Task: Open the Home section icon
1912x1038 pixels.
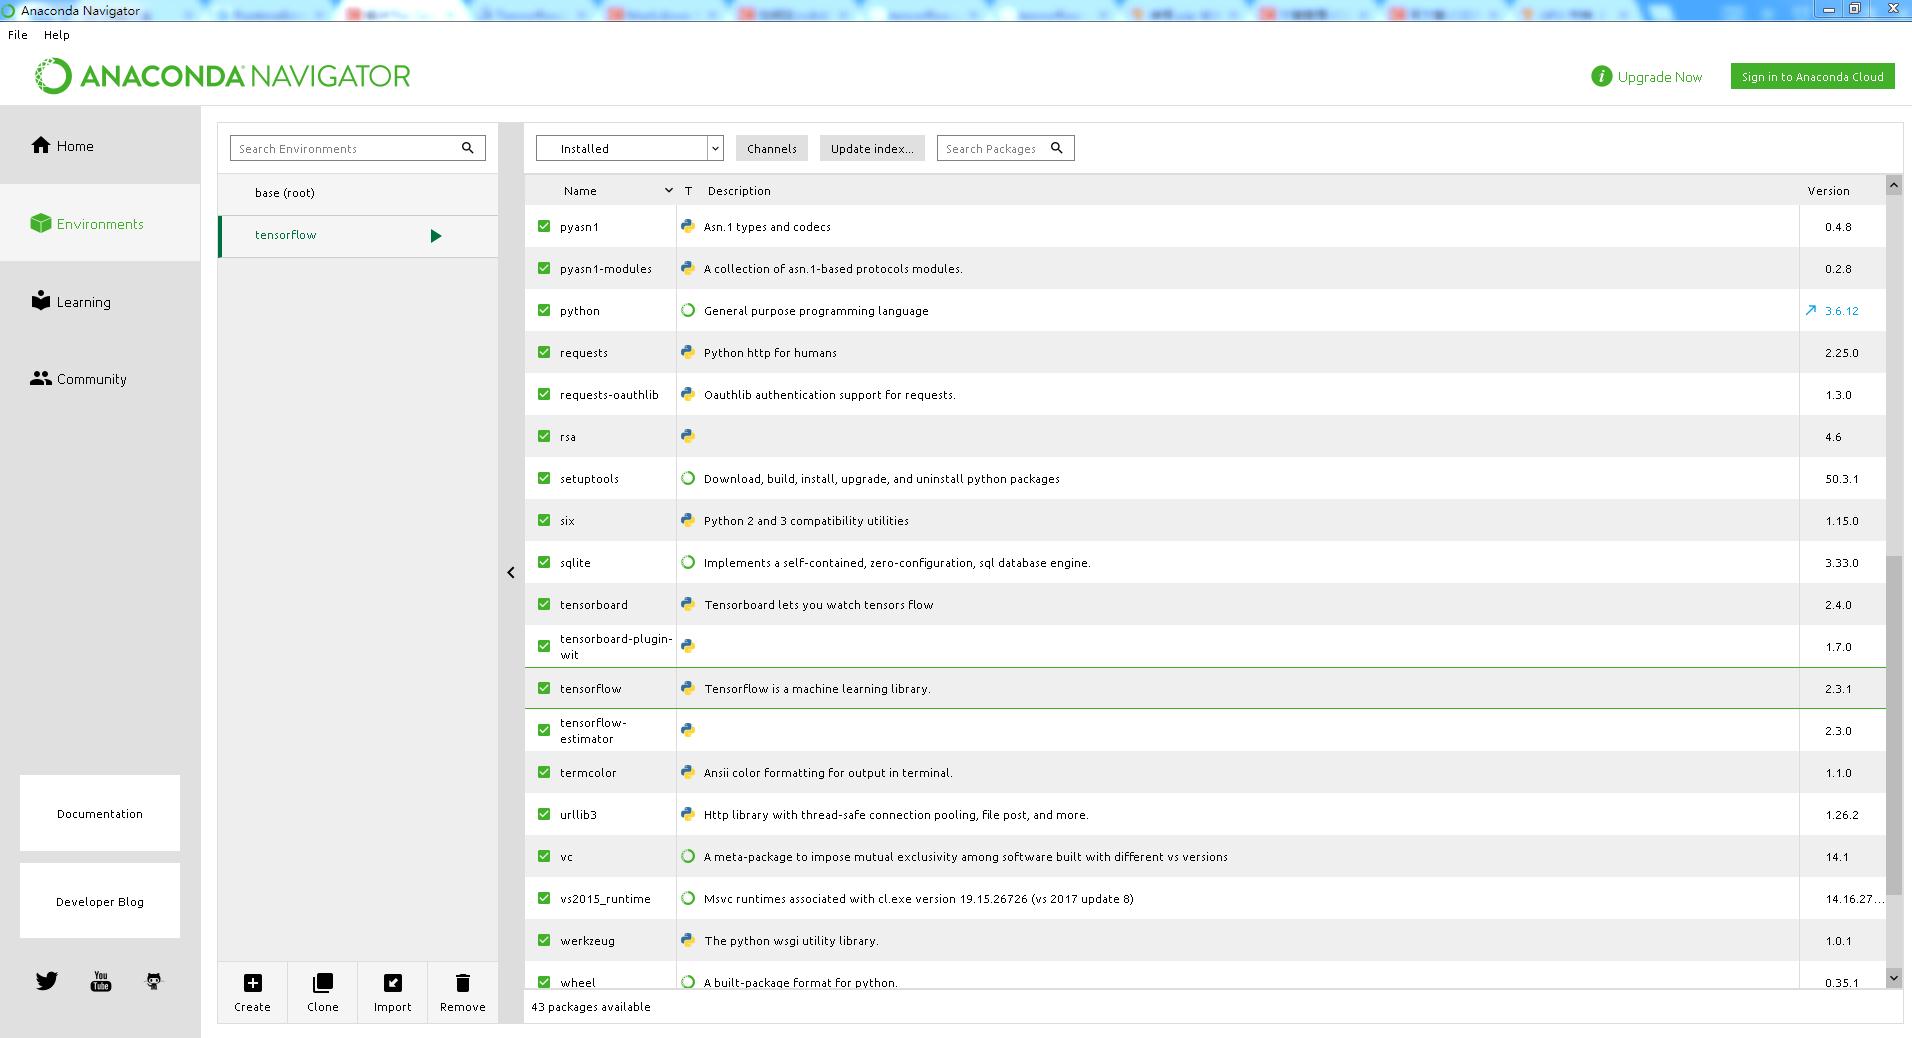Action: point(40,145)
